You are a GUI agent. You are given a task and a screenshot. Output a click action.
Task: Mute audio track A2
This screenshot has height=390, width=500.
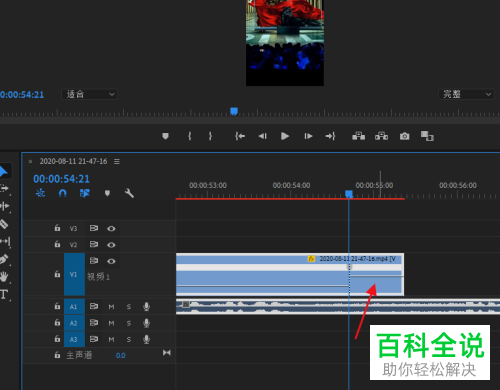[x=111, y=323]
